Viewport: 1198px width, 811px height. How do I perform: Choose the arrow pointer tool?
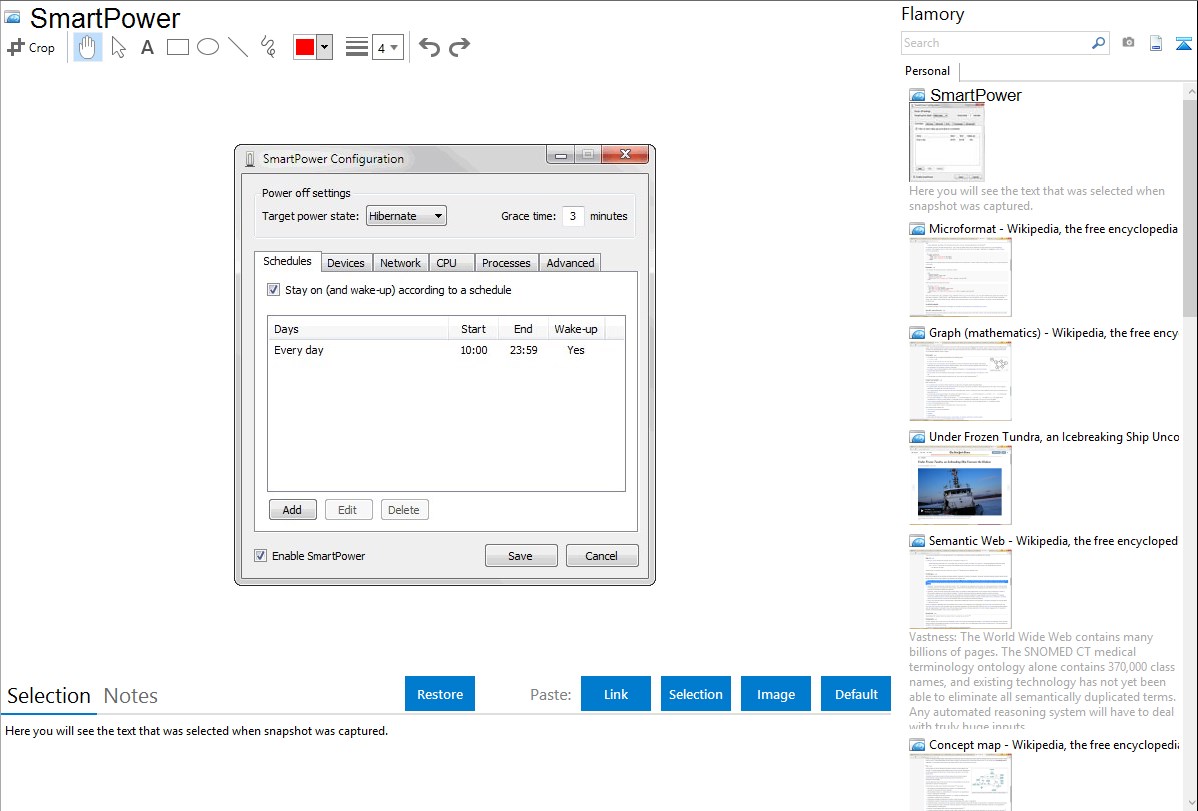click(119, 47)
